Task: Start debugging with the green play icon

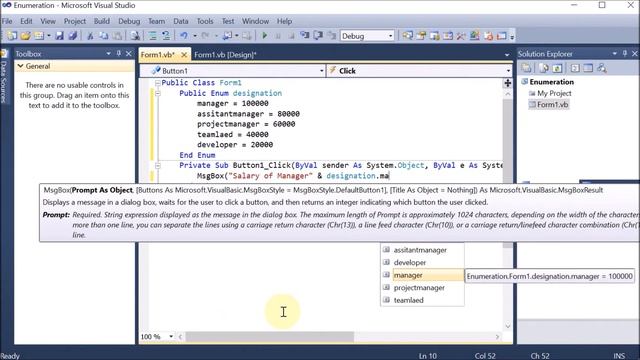Action: (x=264, y=36)
